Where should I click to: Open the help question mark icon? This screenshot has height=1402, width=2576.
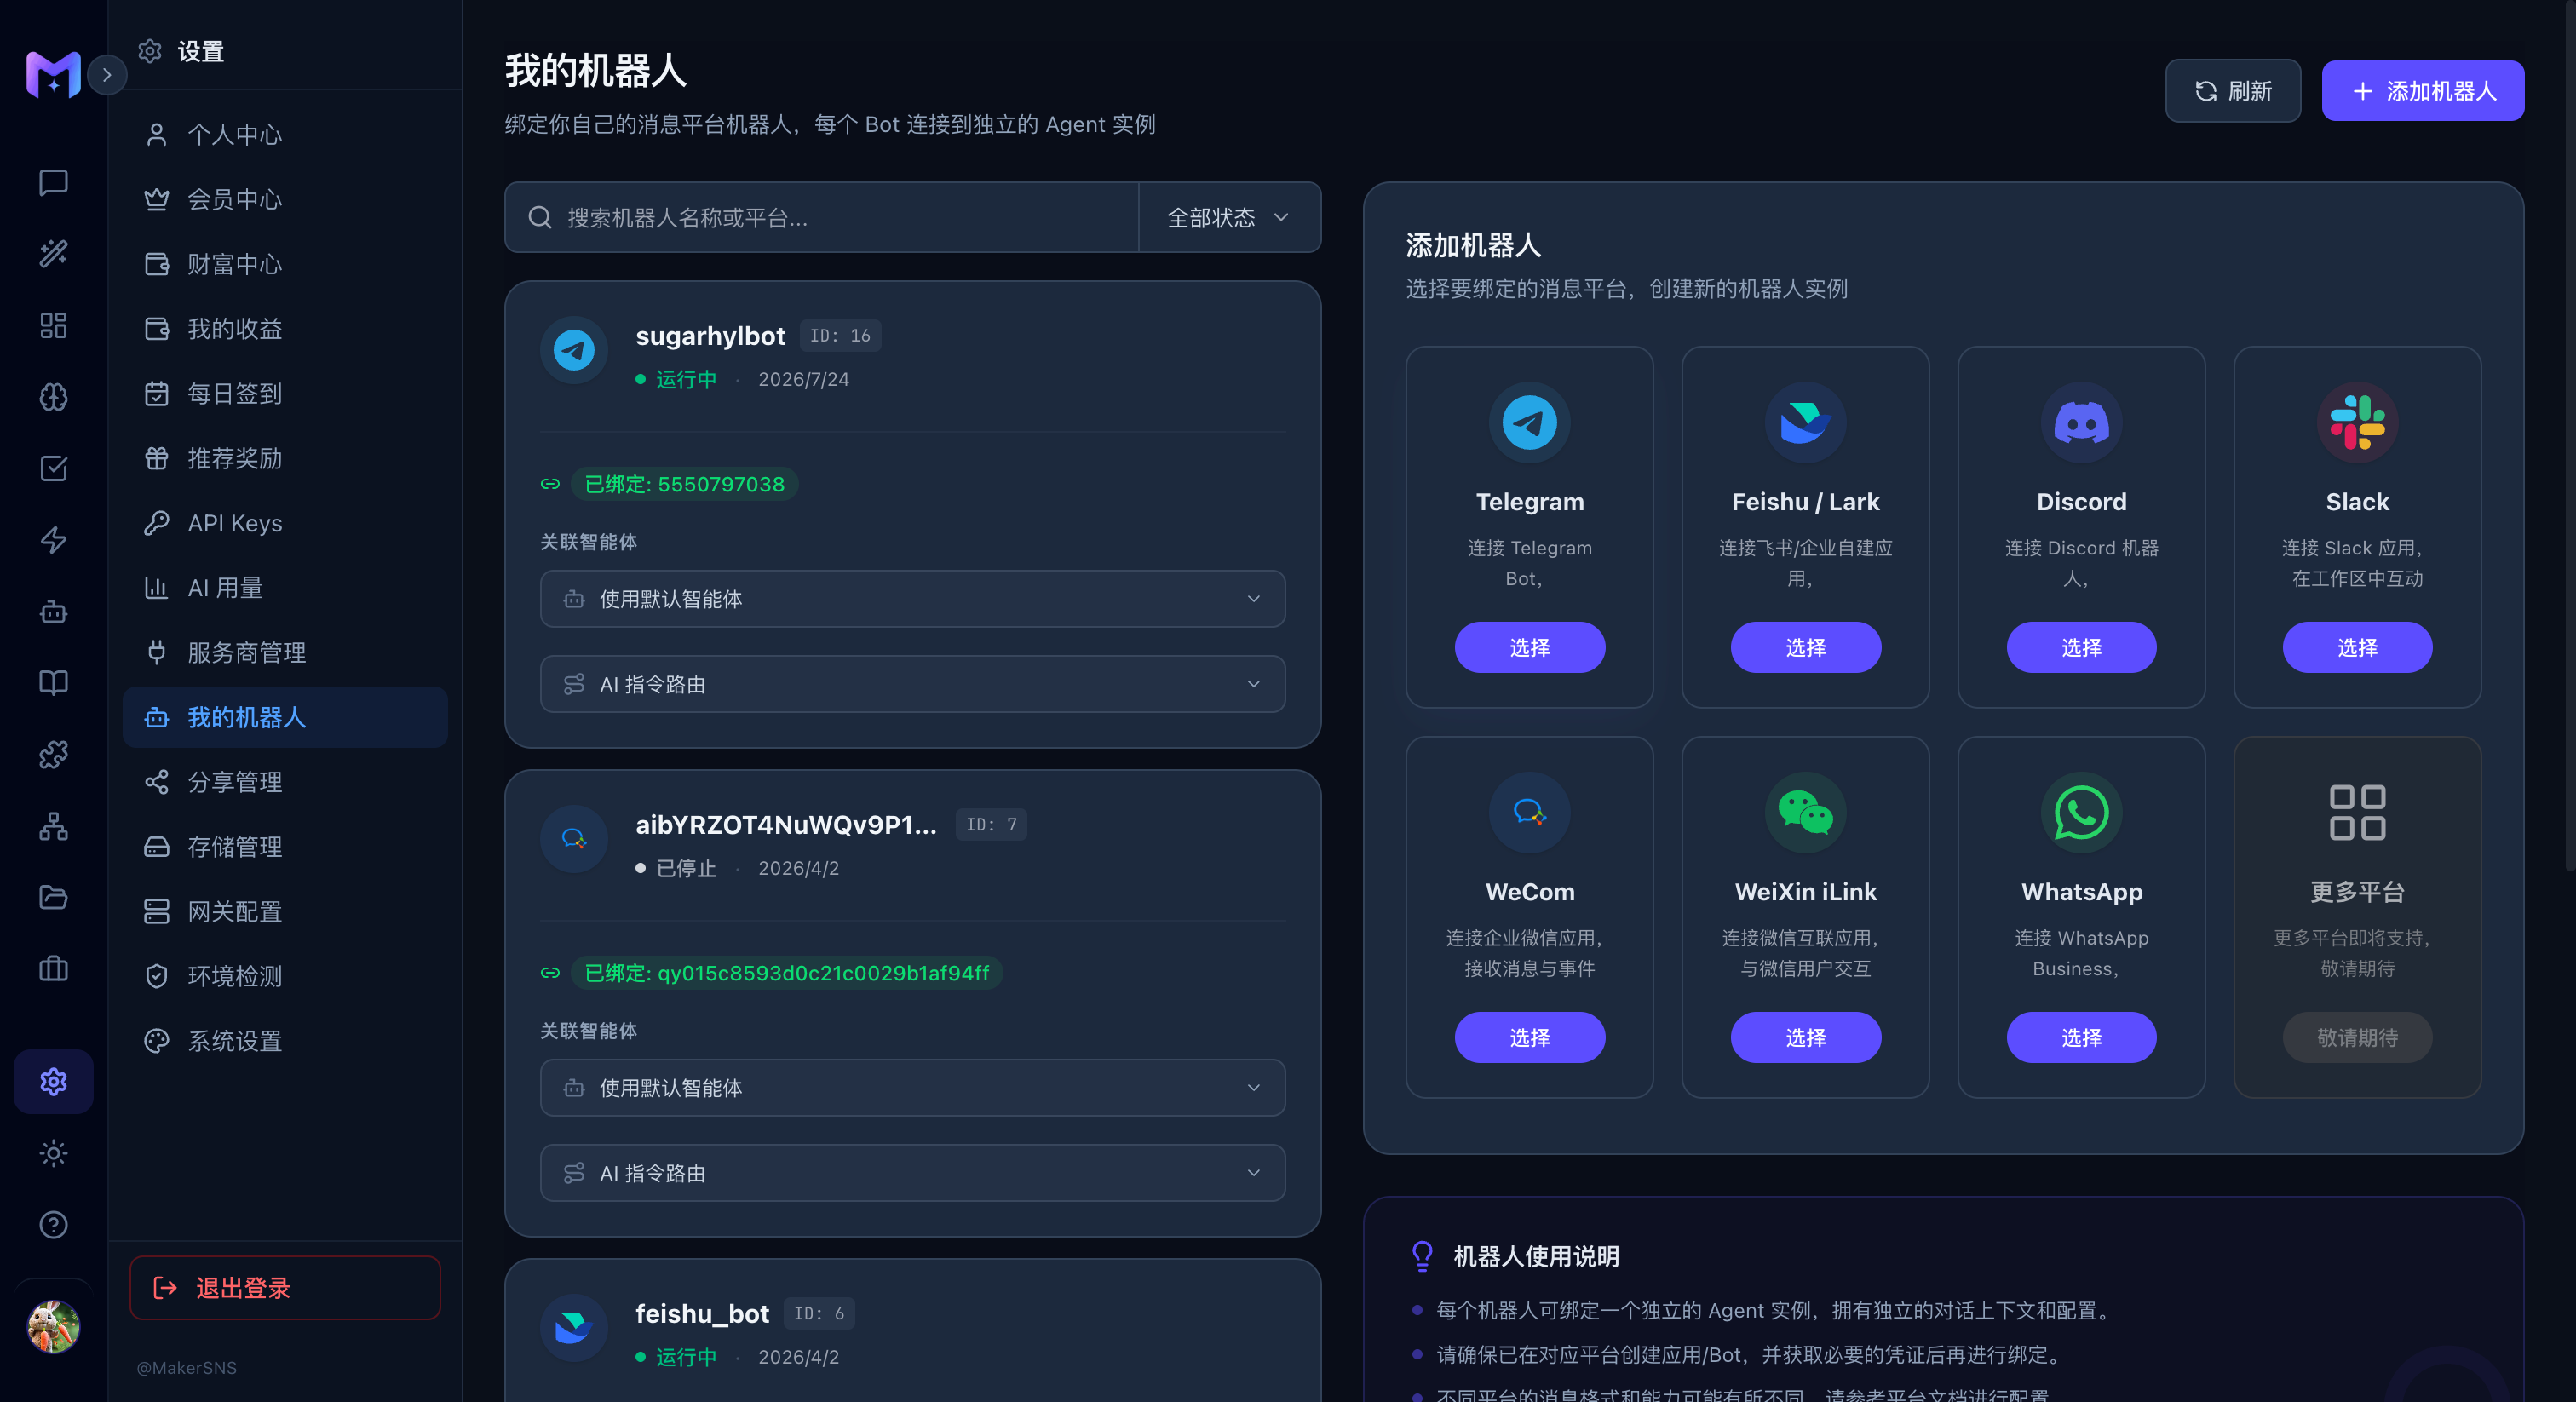tap(53, 1225)
